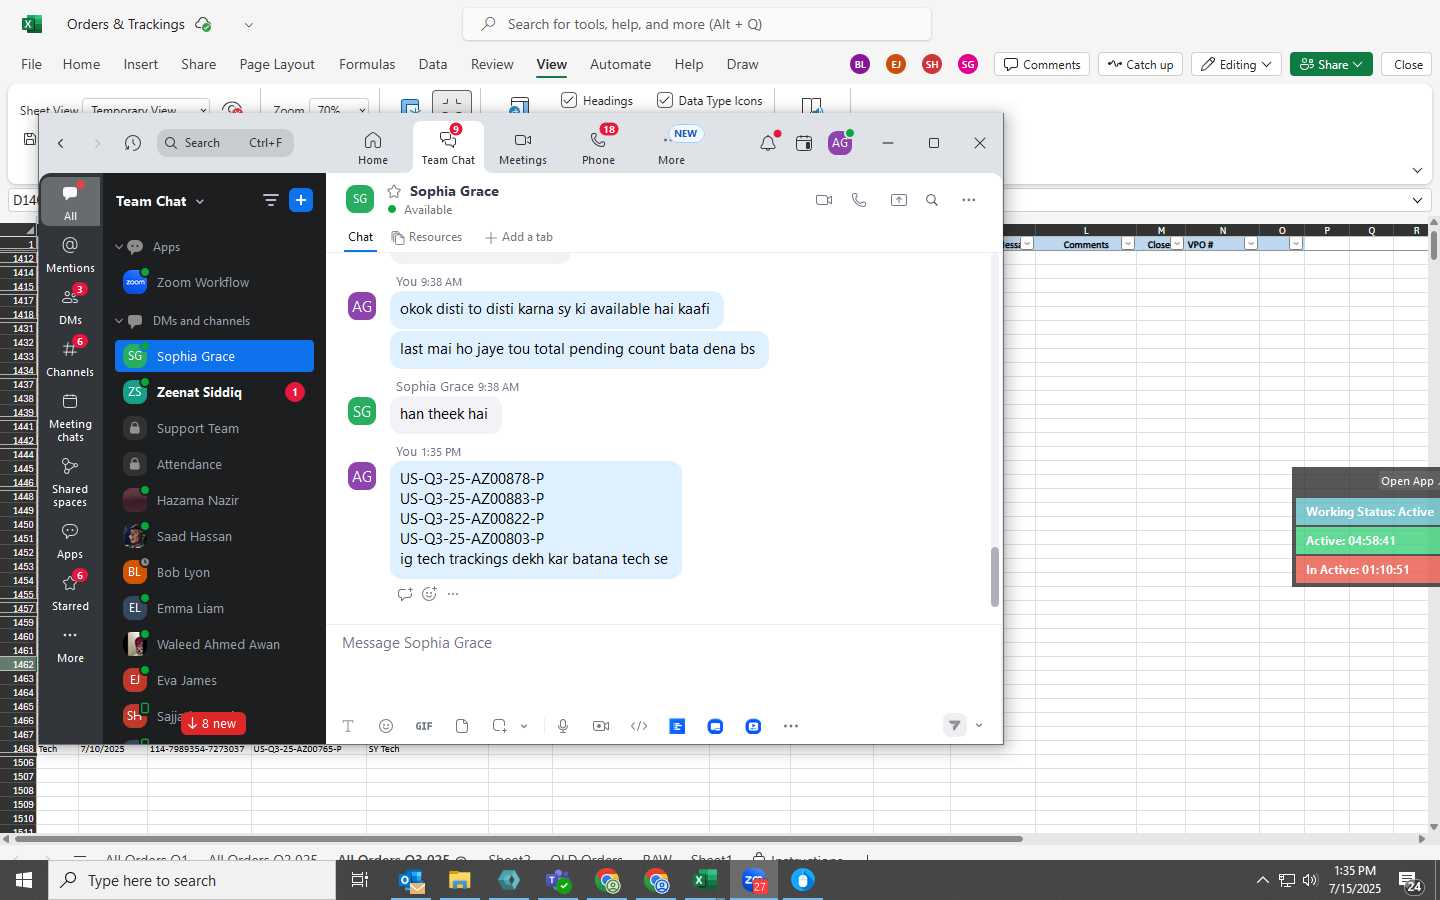Record a video message
Image resolution: width=1440 pixels, height=900 pixels.
coord(601,726)
